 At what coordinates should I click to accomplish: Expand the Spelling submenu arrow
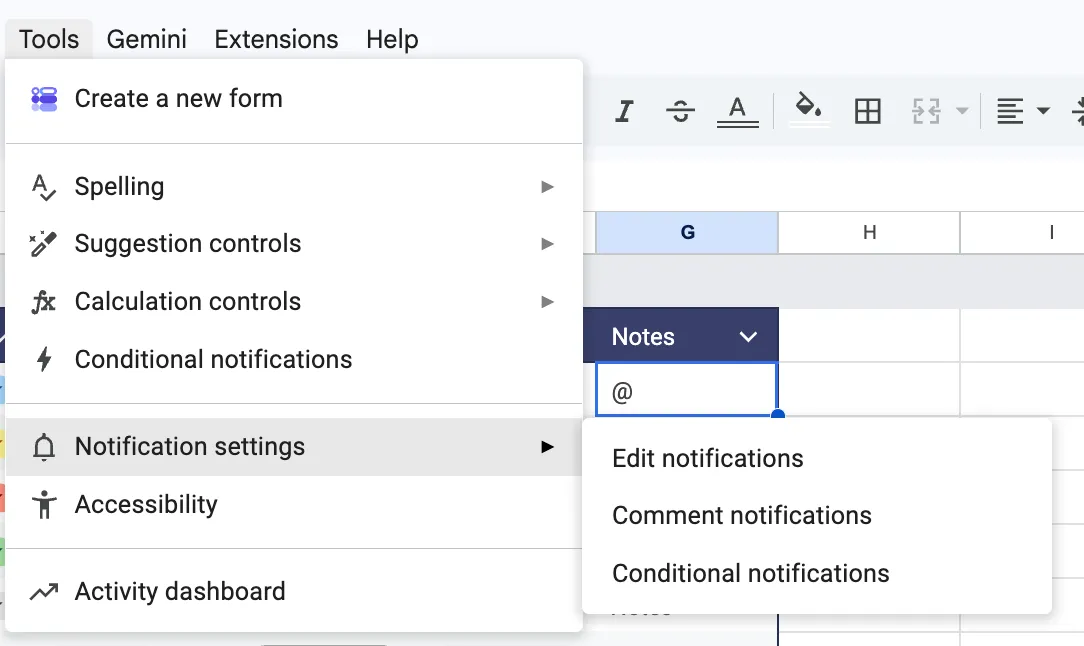pos(548,187)
